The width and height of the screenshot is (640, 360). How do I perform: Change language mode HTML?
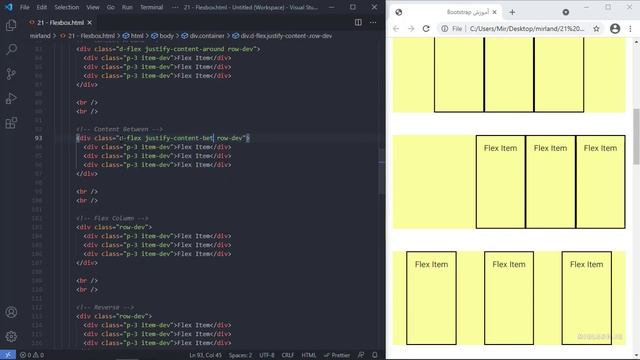point(309,355)
